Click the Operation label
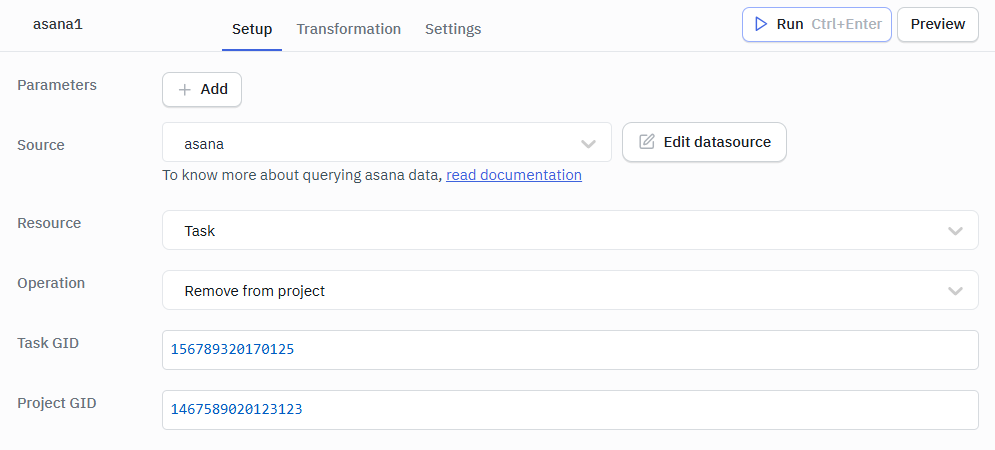Viewport: 995px width, 450px height. [51, 282]
